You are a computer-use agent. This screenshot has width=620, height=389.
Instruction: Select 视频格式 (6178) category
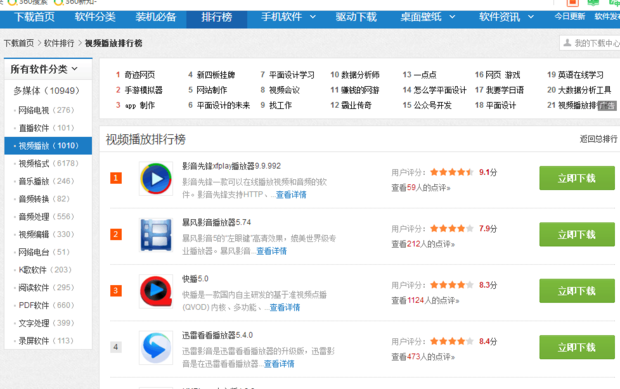pos(48,163)
